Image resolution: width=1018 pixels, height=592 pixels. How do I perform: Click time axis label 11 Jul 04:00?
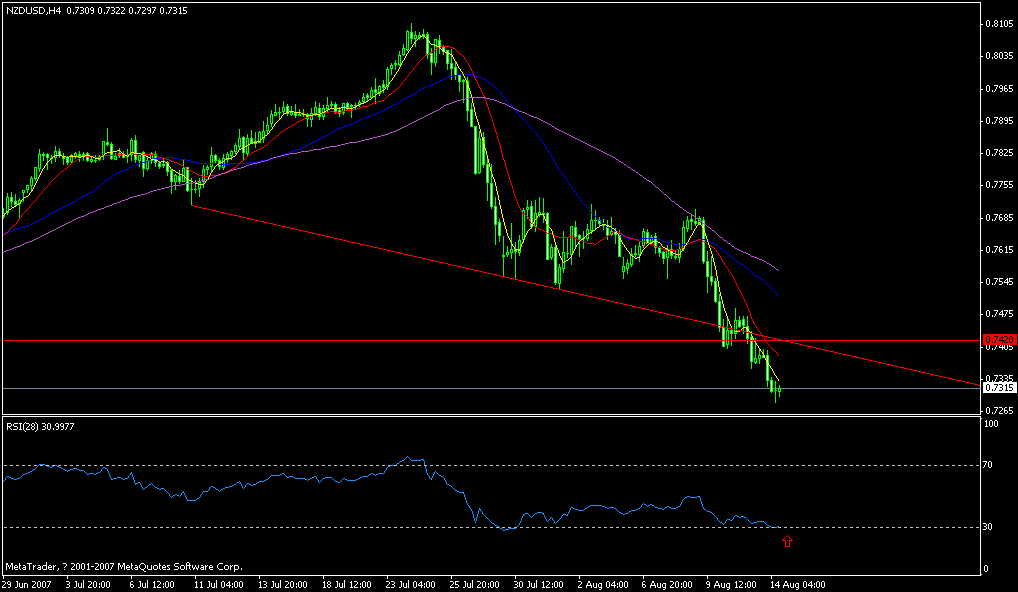[220, 584]
